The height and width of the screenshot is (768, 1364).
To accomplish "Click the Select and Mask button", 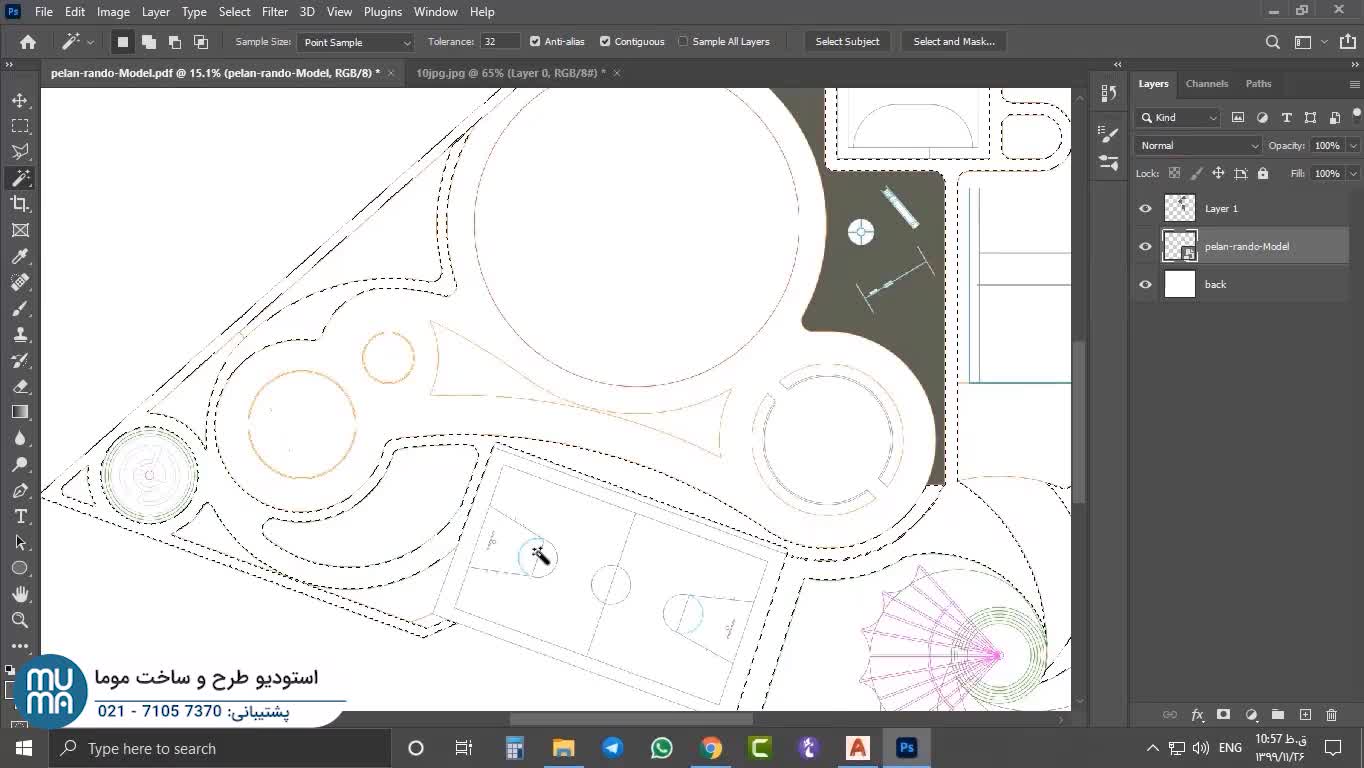I will [953, 42].
